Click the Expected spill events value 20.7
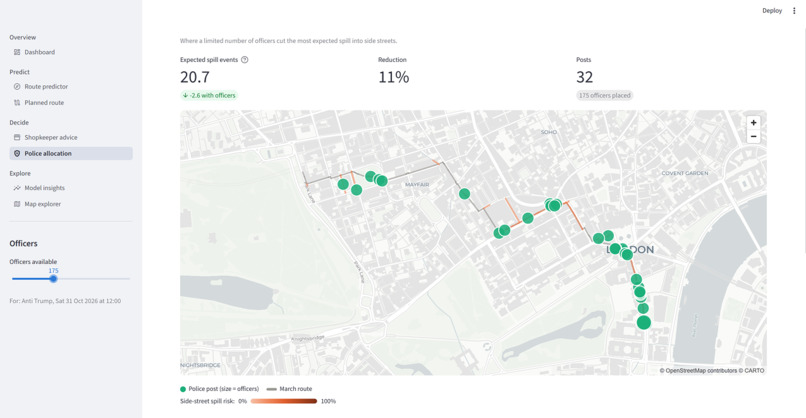This screenshot has width=806, height=418. coord(195,77)
